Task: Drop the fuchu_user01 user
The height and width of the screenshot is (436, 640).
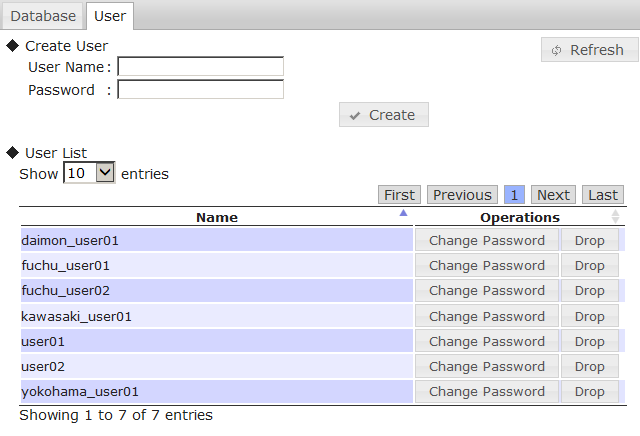Action: tap(590, 265)
